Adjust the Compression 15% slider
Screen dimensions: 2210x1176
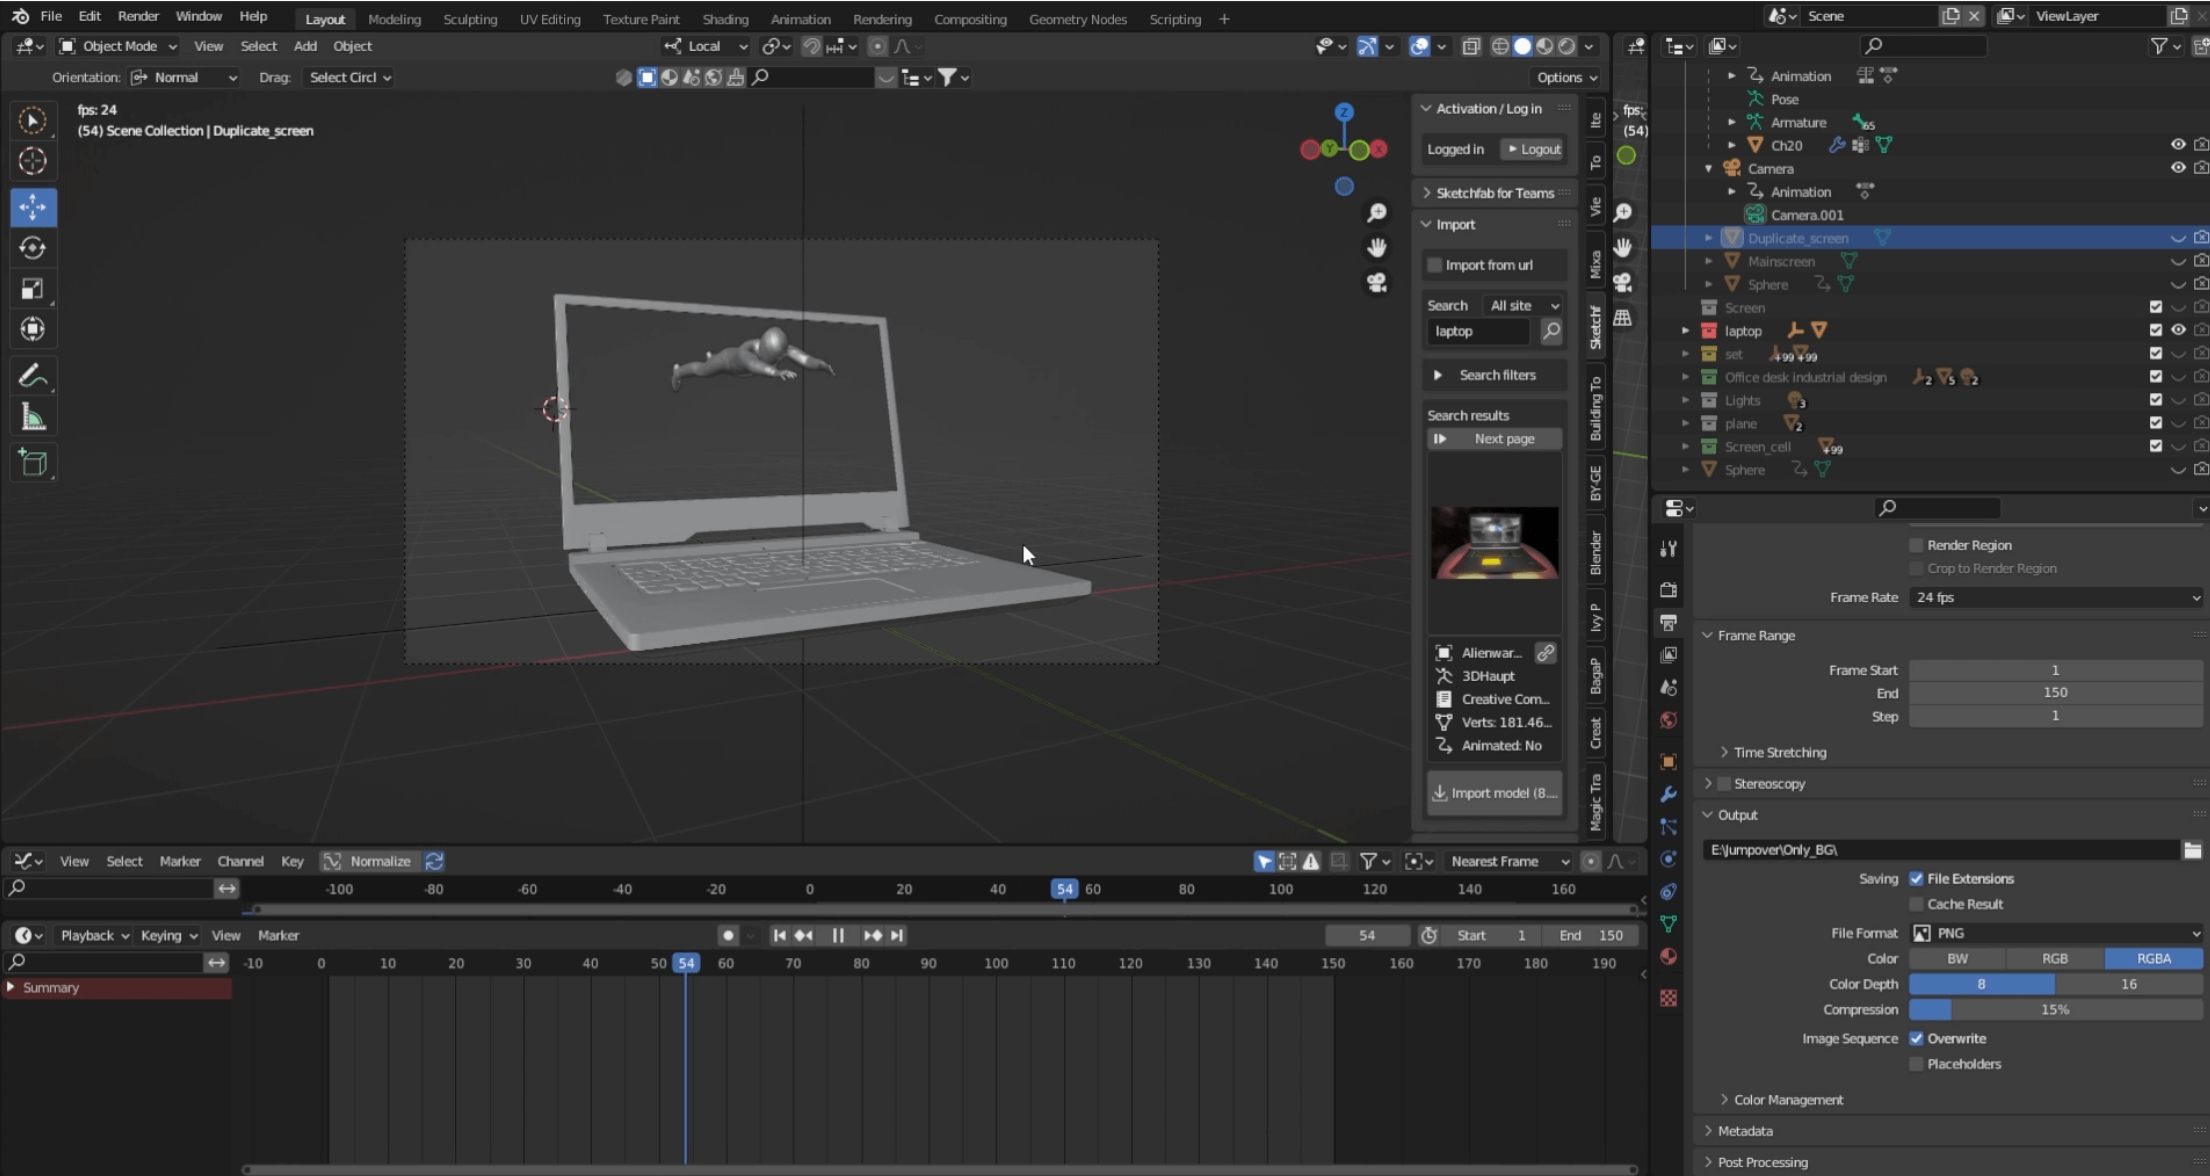point(2054,1010)
